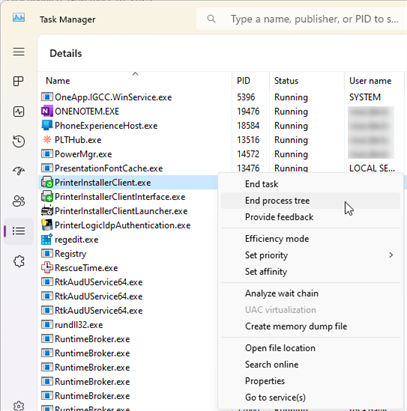Choose Search online menu entry
The height and width of the screenshot is (411, 407).
272,364
